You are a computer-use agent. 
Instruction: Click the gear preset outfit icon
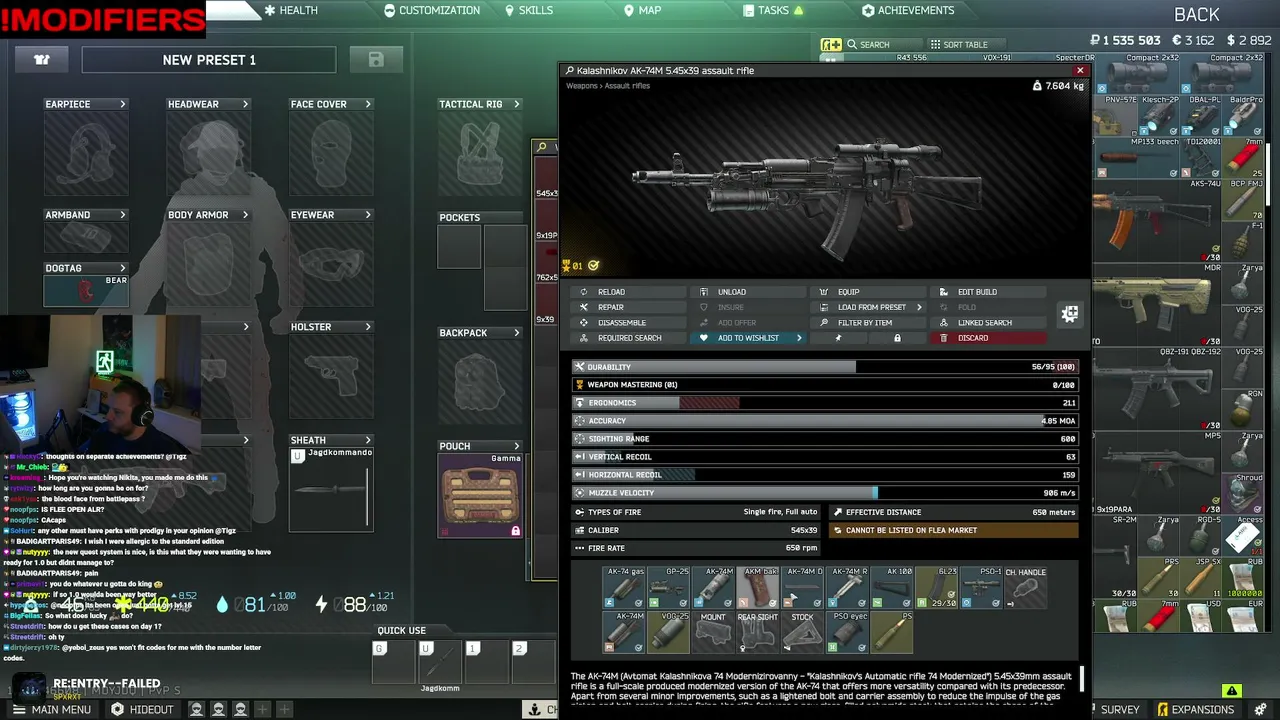point(42,60)
